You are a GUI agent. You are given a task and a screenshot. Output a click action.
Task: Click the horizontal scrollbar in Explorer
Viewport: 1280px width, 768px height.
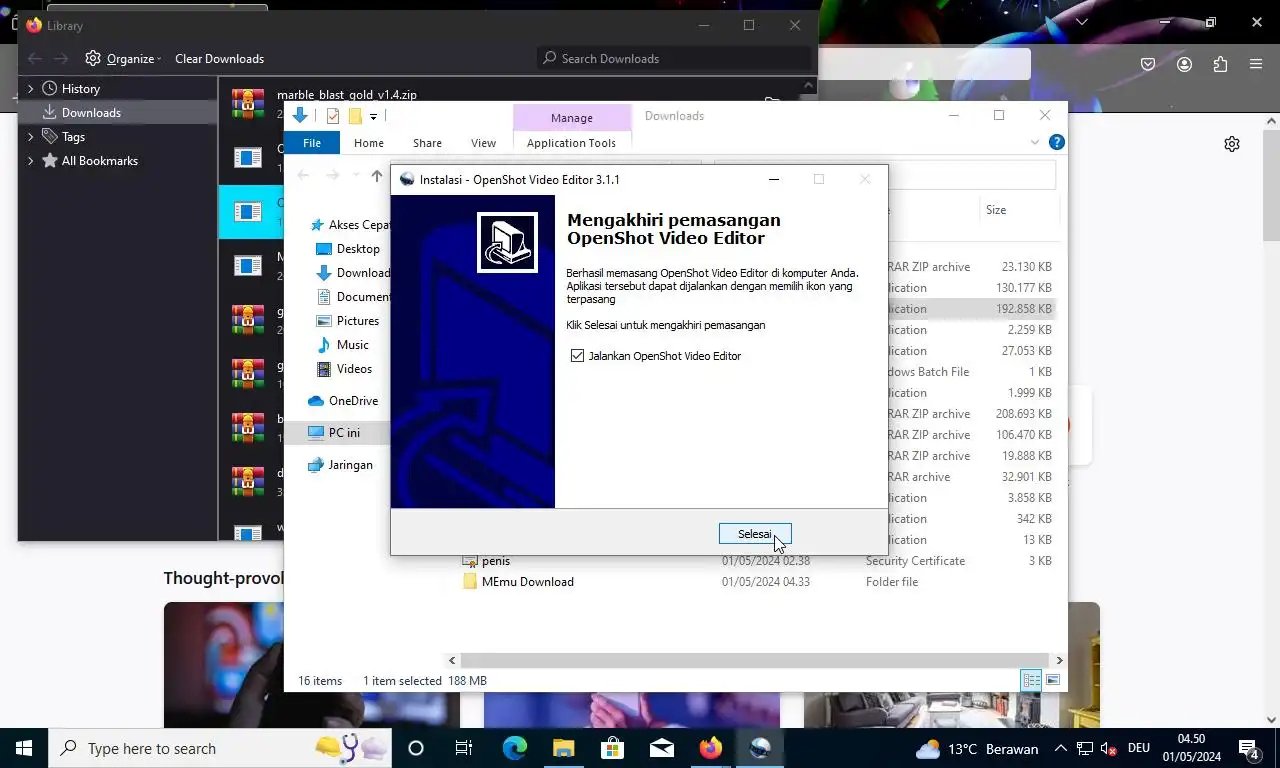click(x=755, y=660)
